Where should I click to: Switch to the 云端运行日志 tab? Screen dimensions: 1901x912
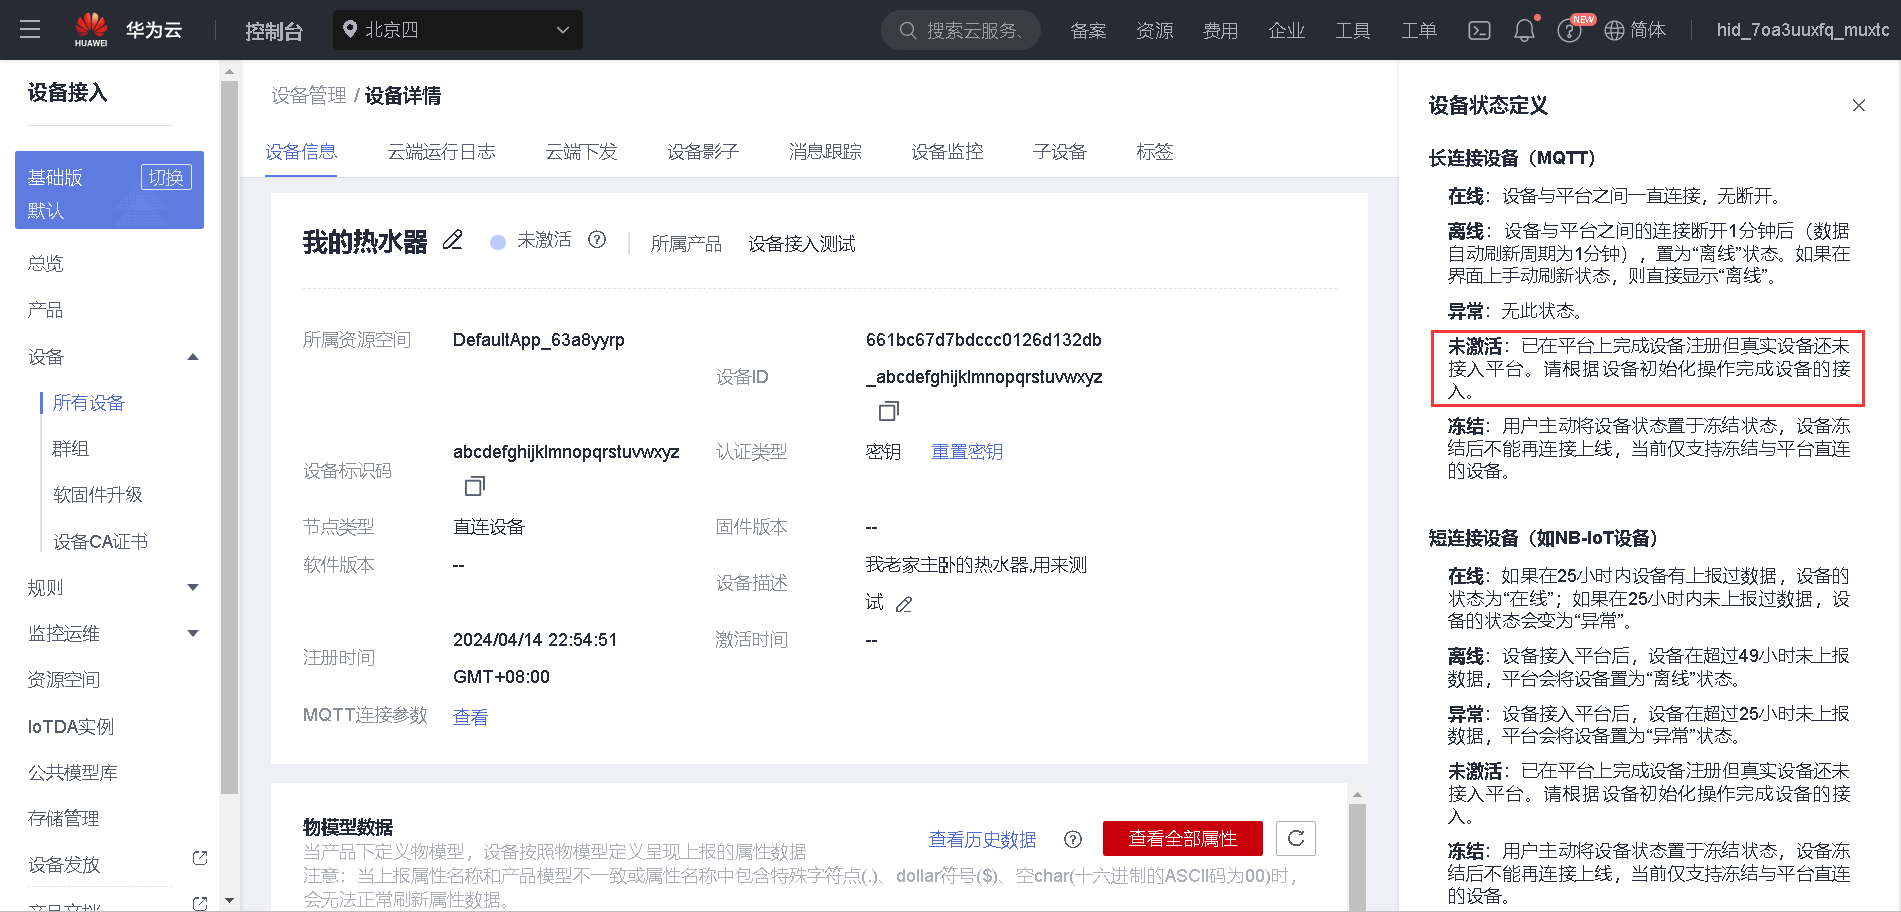point(441,152)
